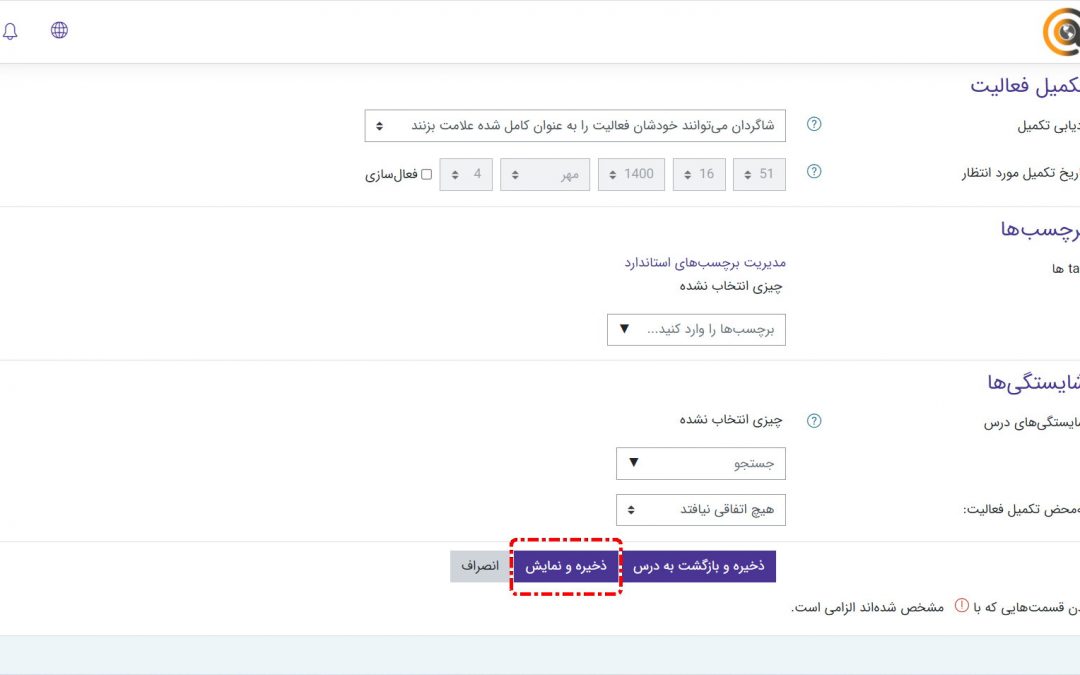Click the tags input field برچسب‌ها را وارد کنید

click(696, 329)
